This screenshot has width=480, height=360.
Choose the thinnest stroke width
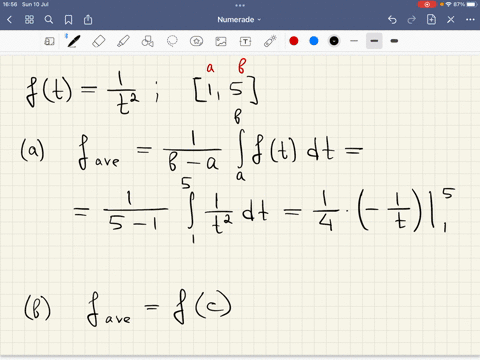click(x=354, y=41)
